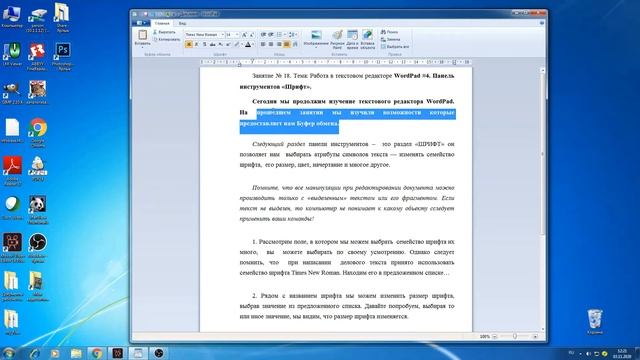Click the text highlight color icon
640x360 pixels.
[236, 44]
